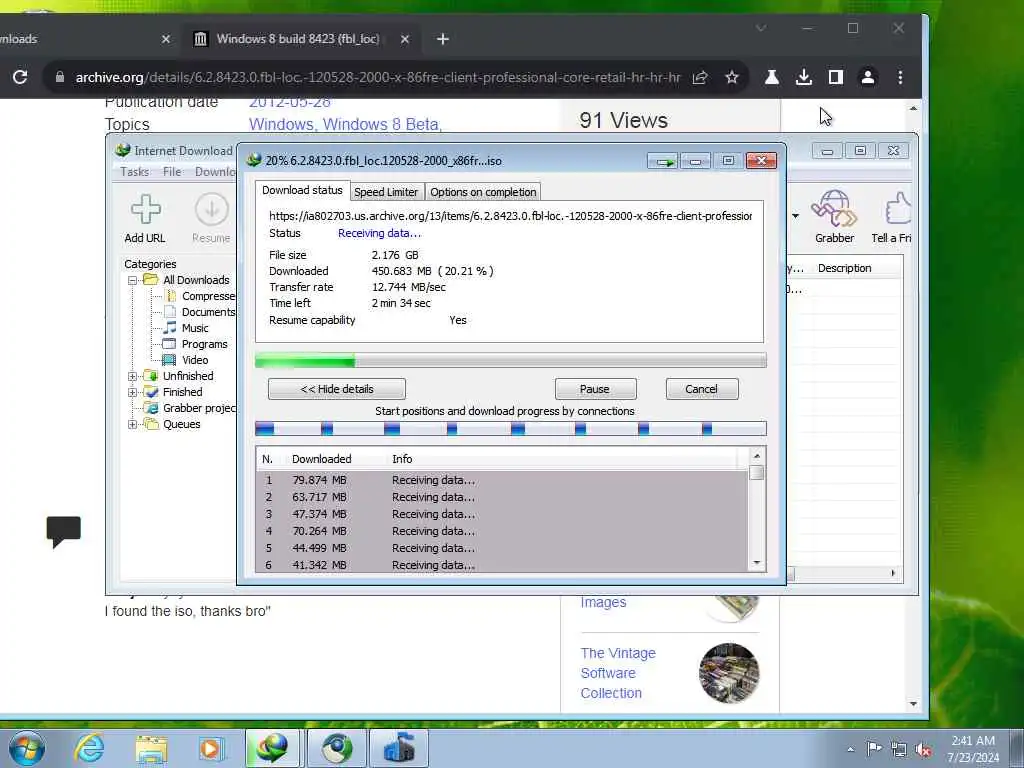1024x768 pixels.
Task: Open the File menu in IDM
Action: tap(172, 172)
